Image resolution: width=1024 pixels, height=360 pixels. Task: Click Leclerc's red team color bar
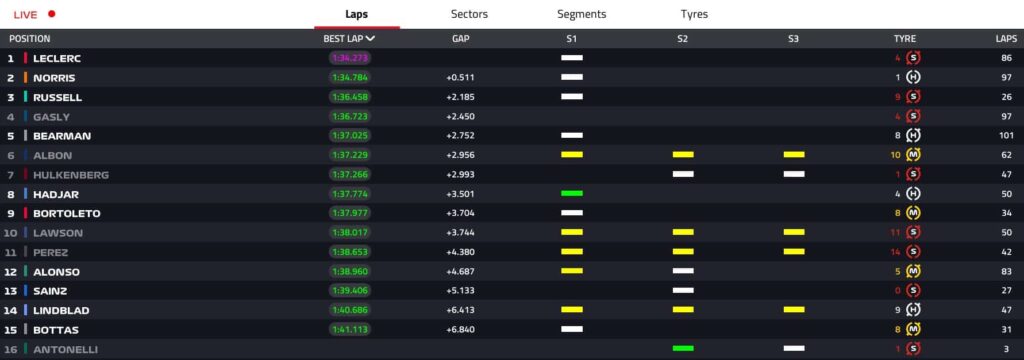pos(25,58)
